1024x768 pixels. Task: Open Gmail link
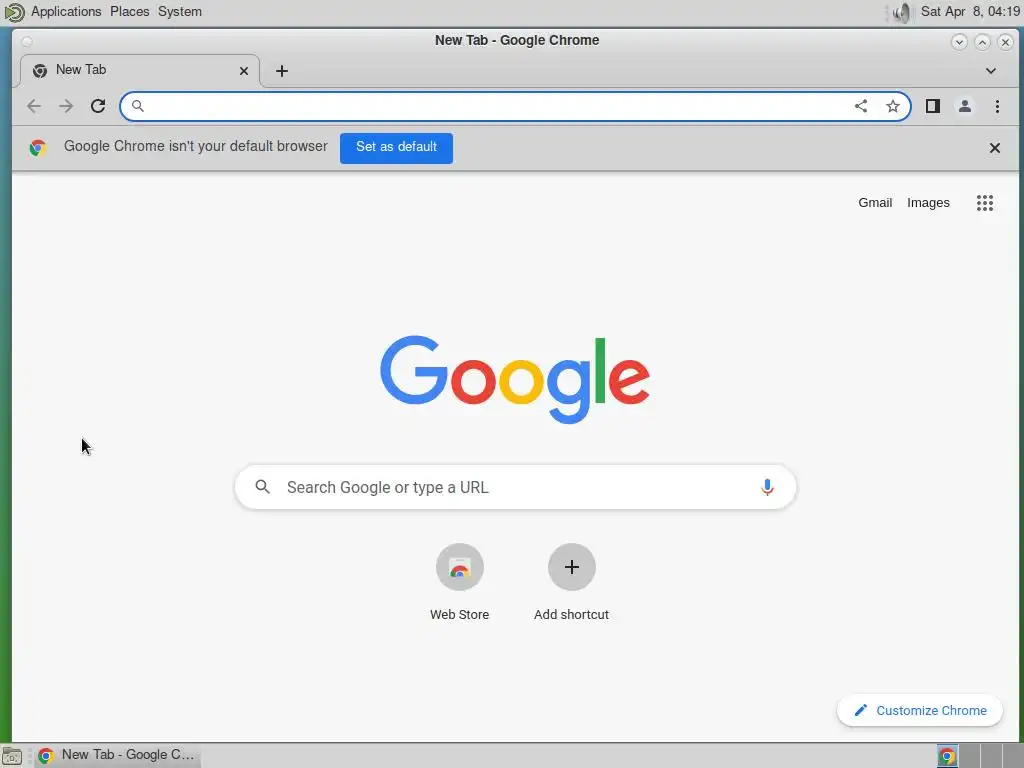pos(875,203)
